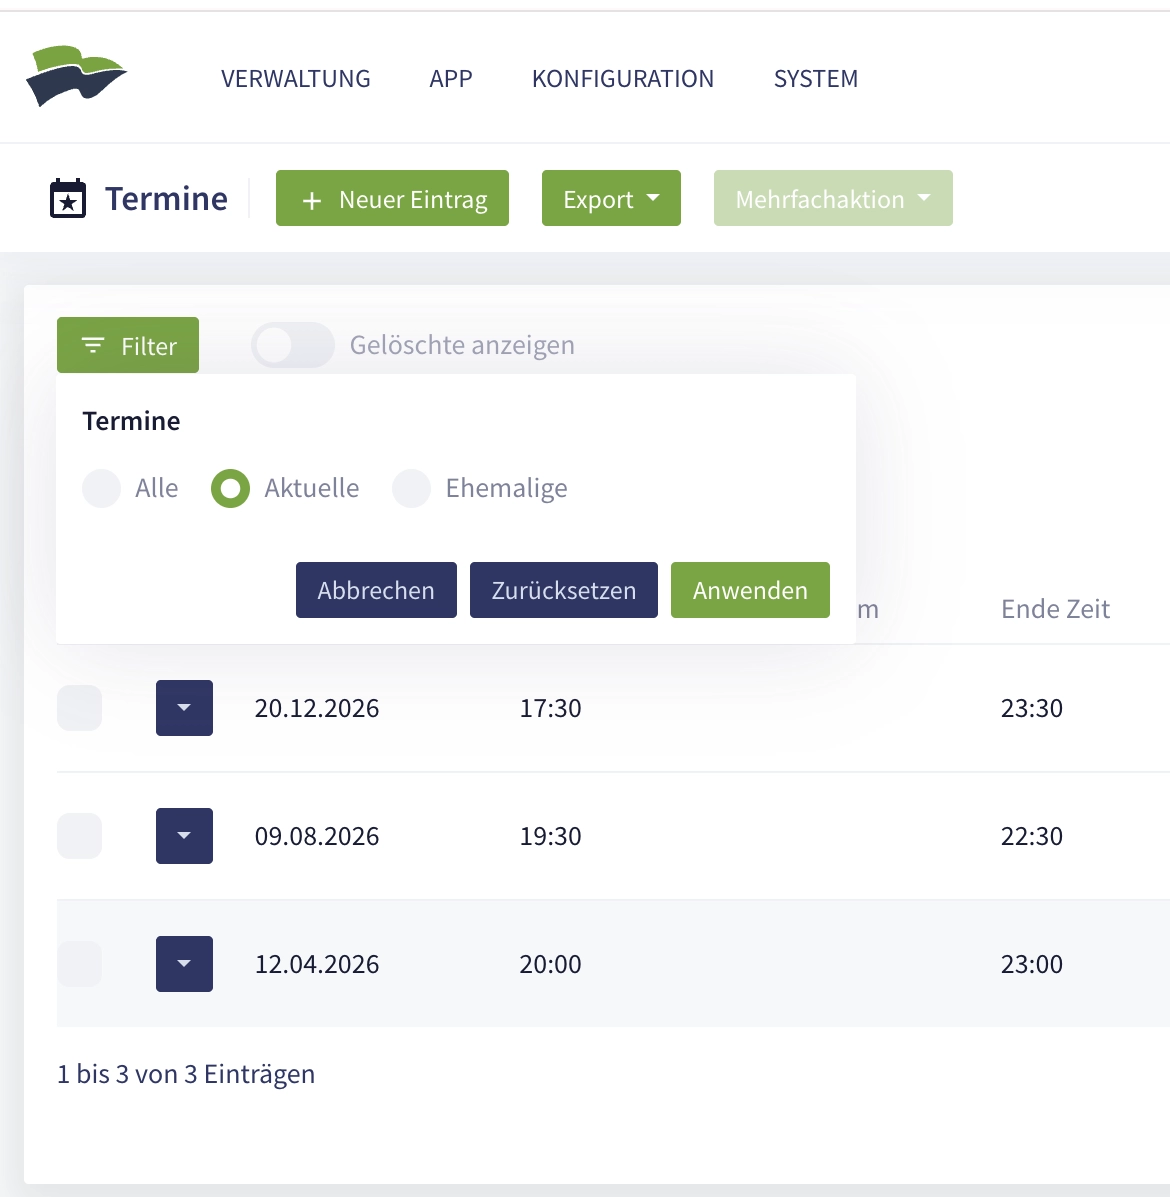Check the box for the 20.12.2026 entry

80,708
